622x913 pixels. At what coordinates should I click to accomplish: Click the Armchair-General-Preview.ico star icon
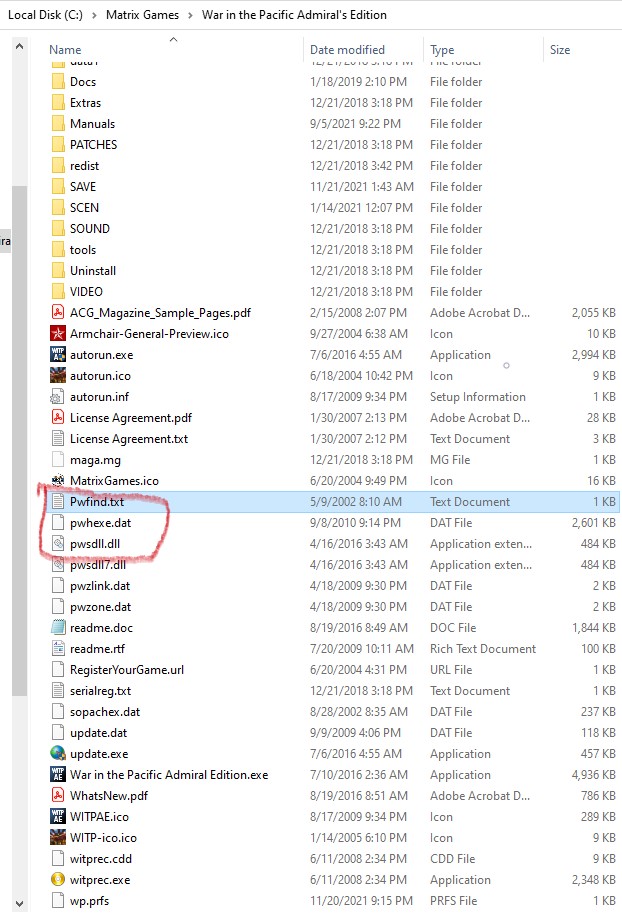58,334
